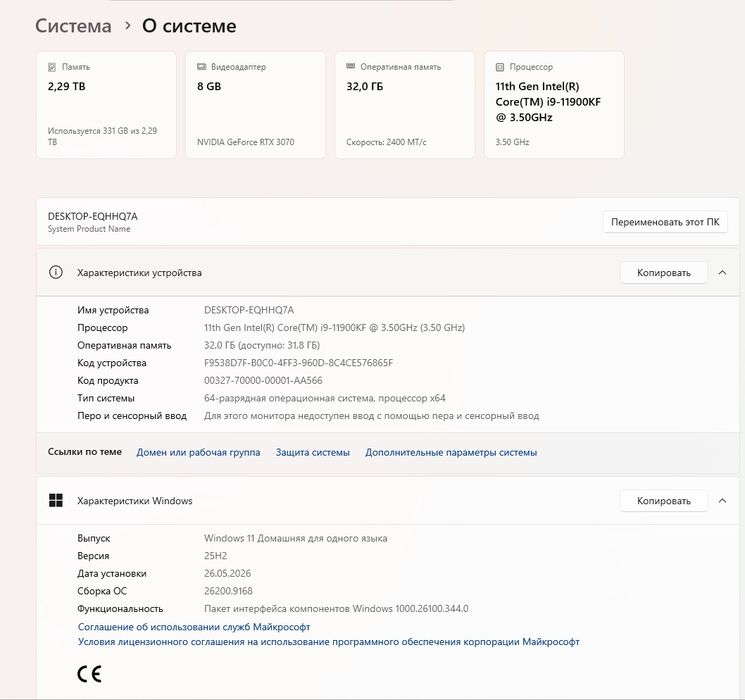This screenshot has height=700, width=745.
Task: Click NVIDIA GeForce RTX 3070 text
Action: tap(246, 142)
